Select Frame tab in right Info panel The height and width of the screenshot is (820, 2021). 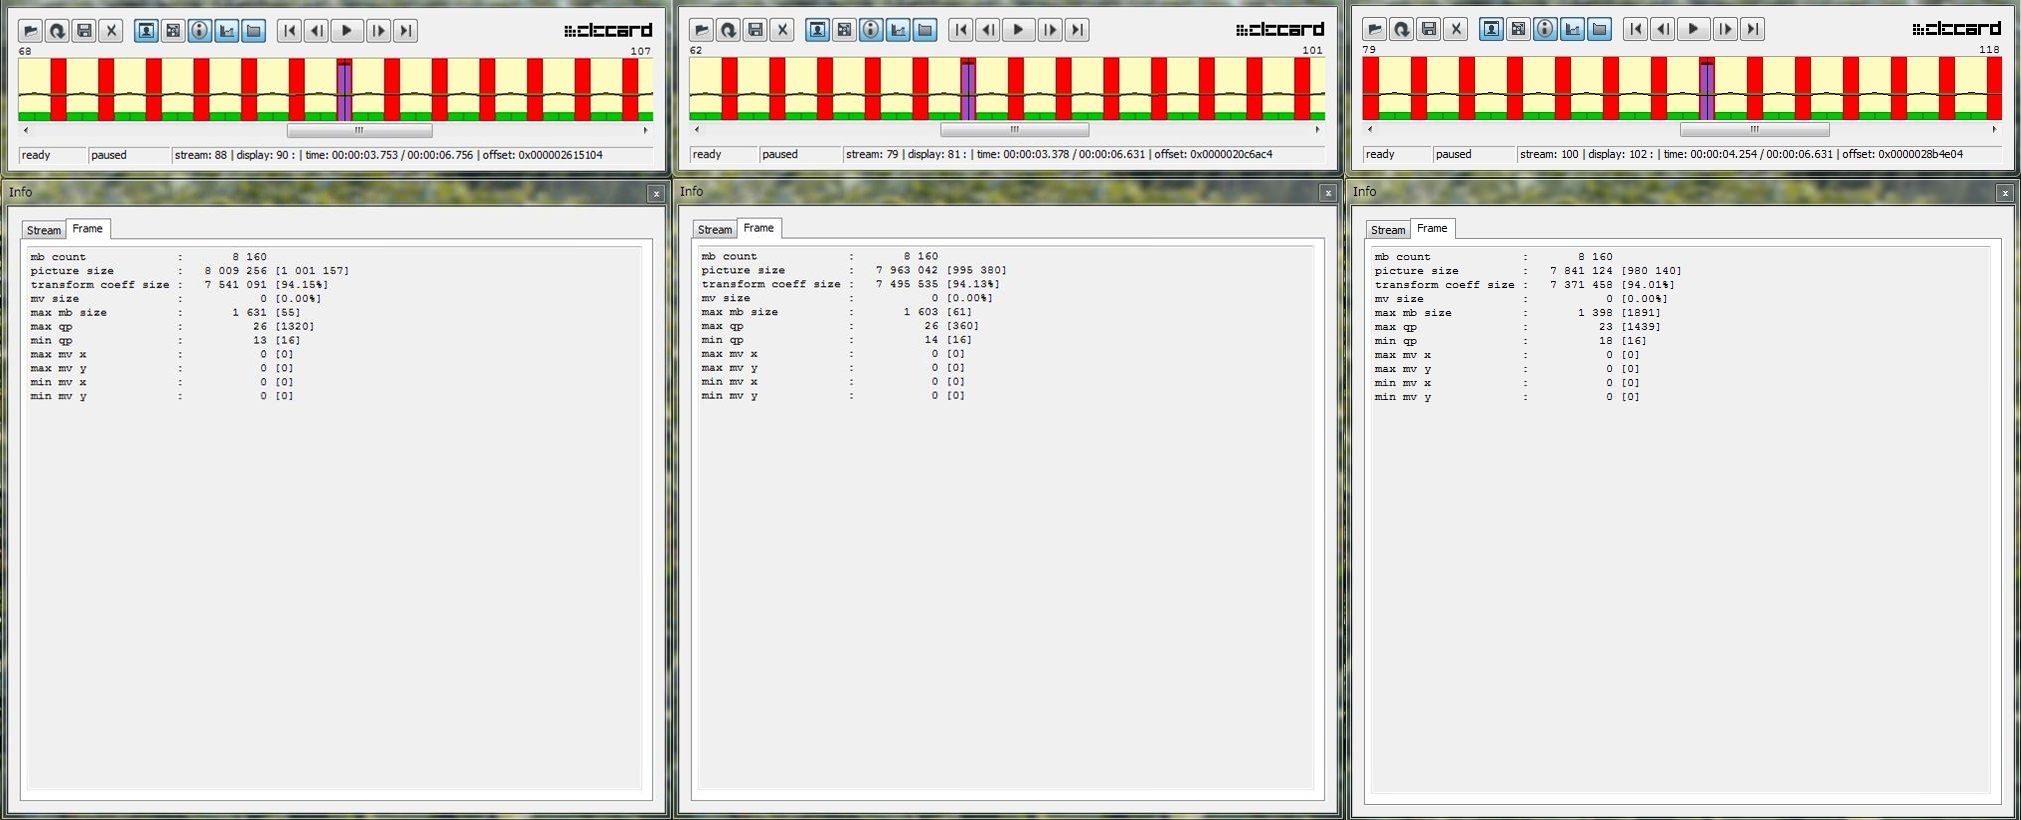1431,229
